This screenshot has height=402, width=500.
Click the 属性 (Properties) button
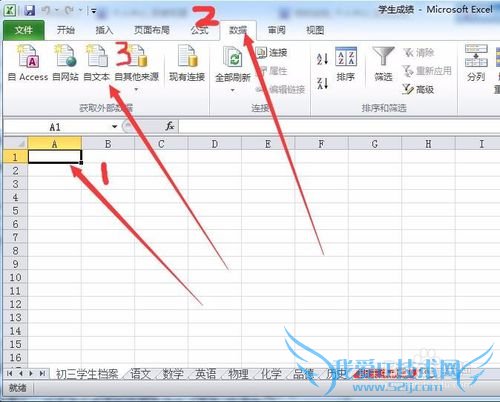(272, 71)
